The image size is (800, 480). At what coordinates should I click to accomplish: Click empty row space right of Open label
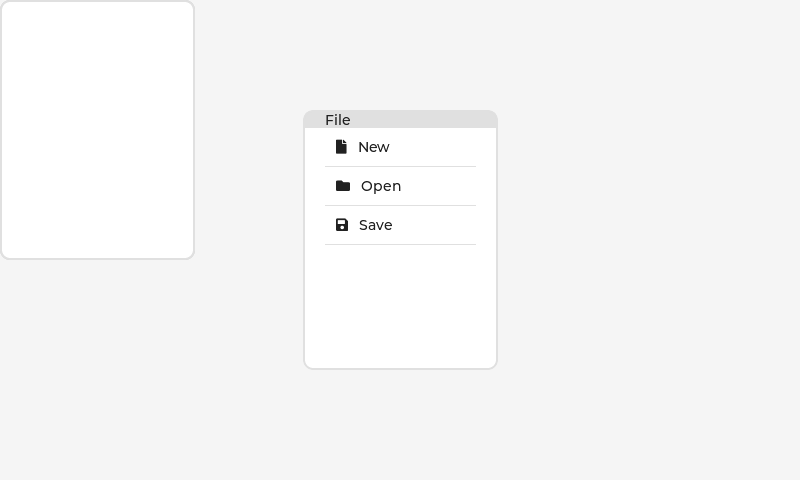point(445,186)
